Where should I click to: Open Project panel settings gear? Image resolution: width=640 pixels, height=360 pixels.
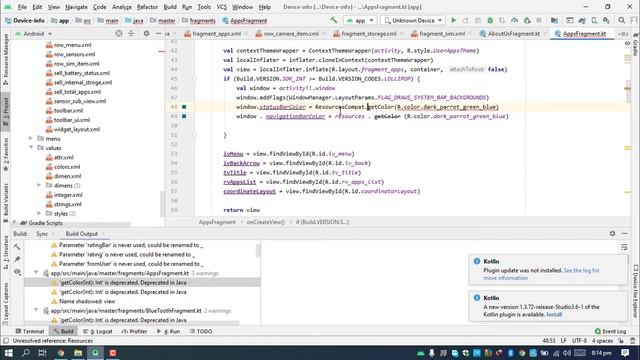(146, 33)
